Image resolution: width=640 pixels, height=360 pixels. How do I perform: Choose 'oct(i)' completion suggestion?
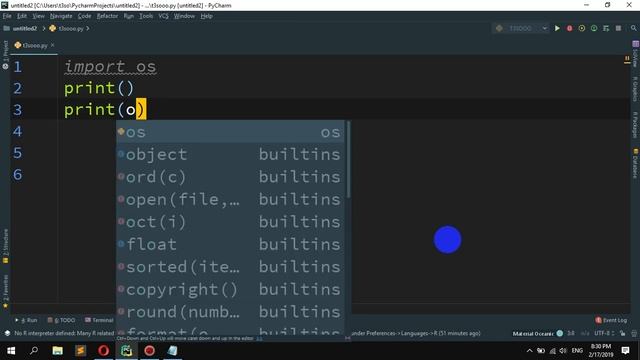point(230,222)
